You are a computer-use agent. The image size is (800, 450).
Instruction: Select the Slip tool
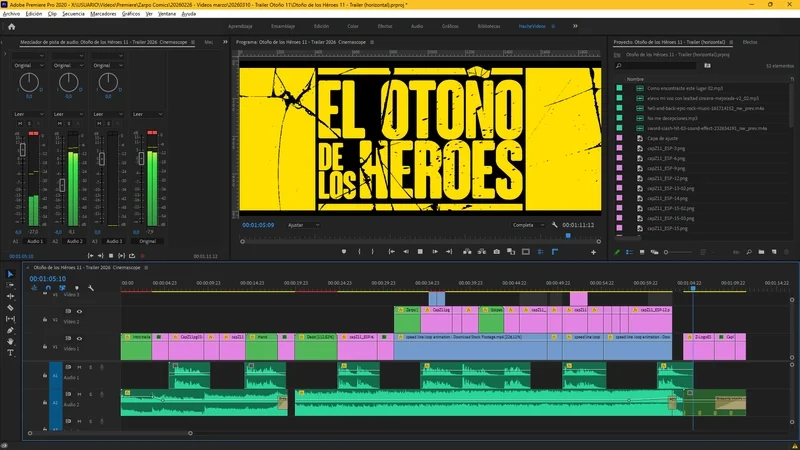(10, 319)
